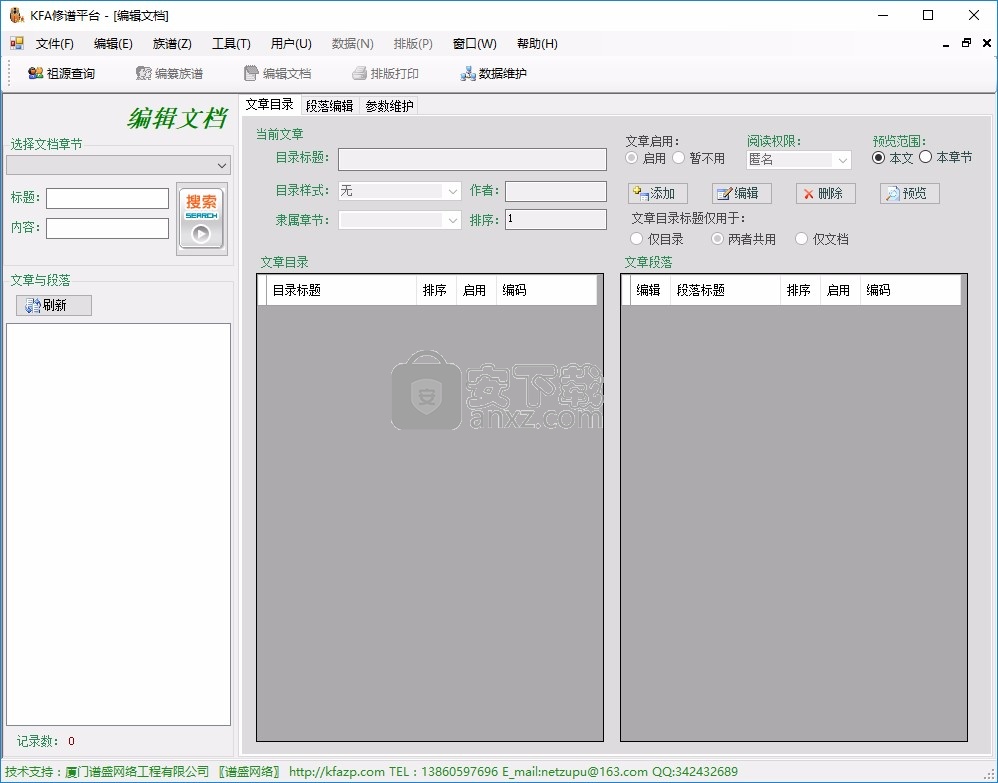Click the 删除 delete article button
Screen dimensions: 998x783
826,193
